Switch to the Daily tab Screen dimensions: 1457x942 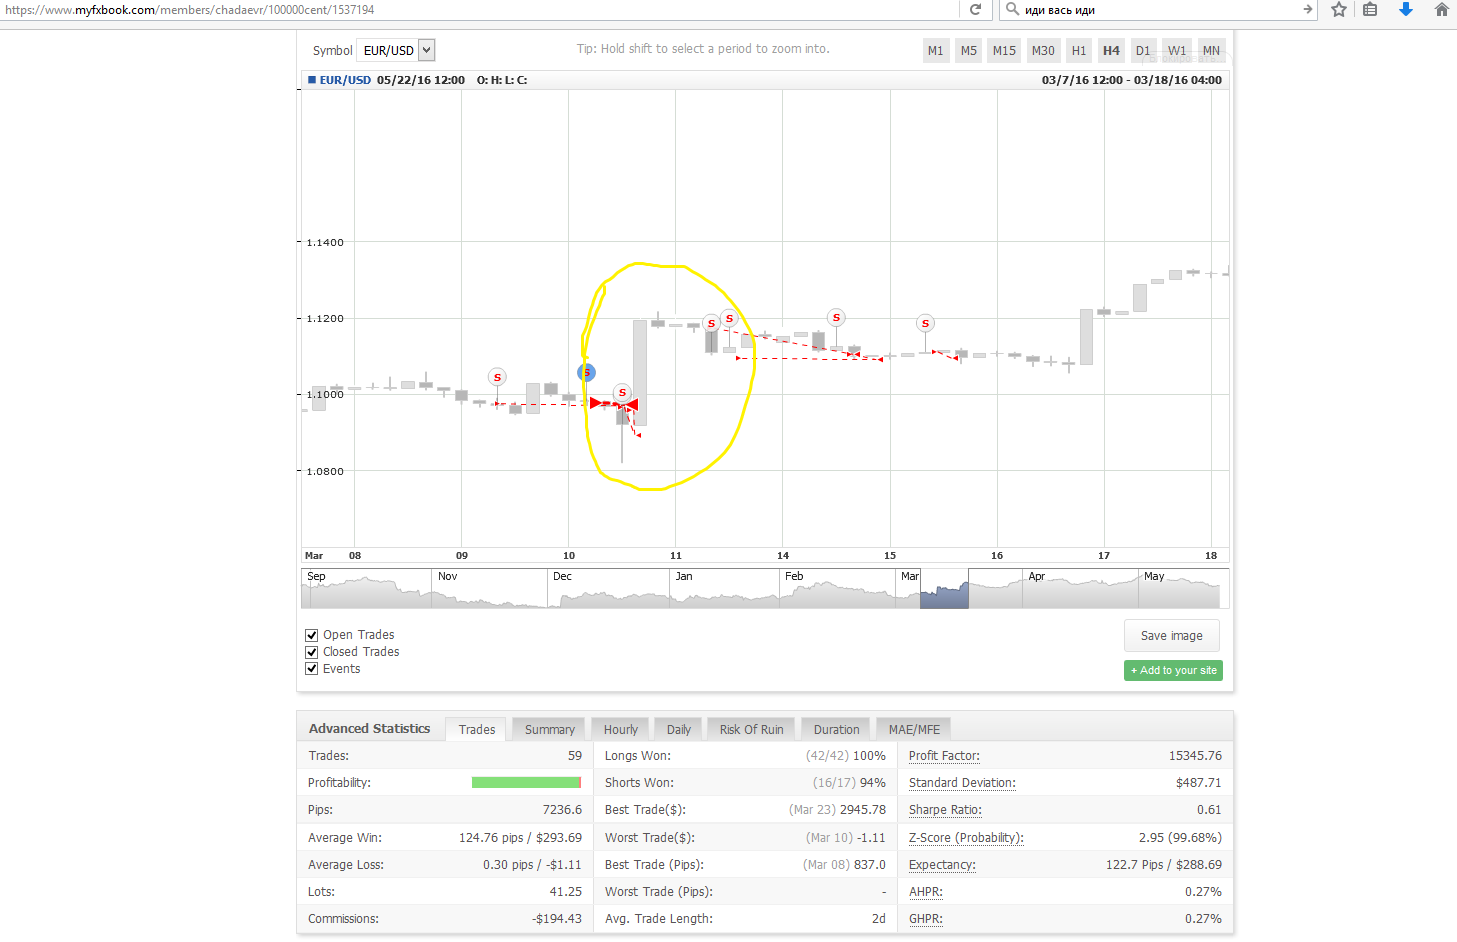click(679, 729)
